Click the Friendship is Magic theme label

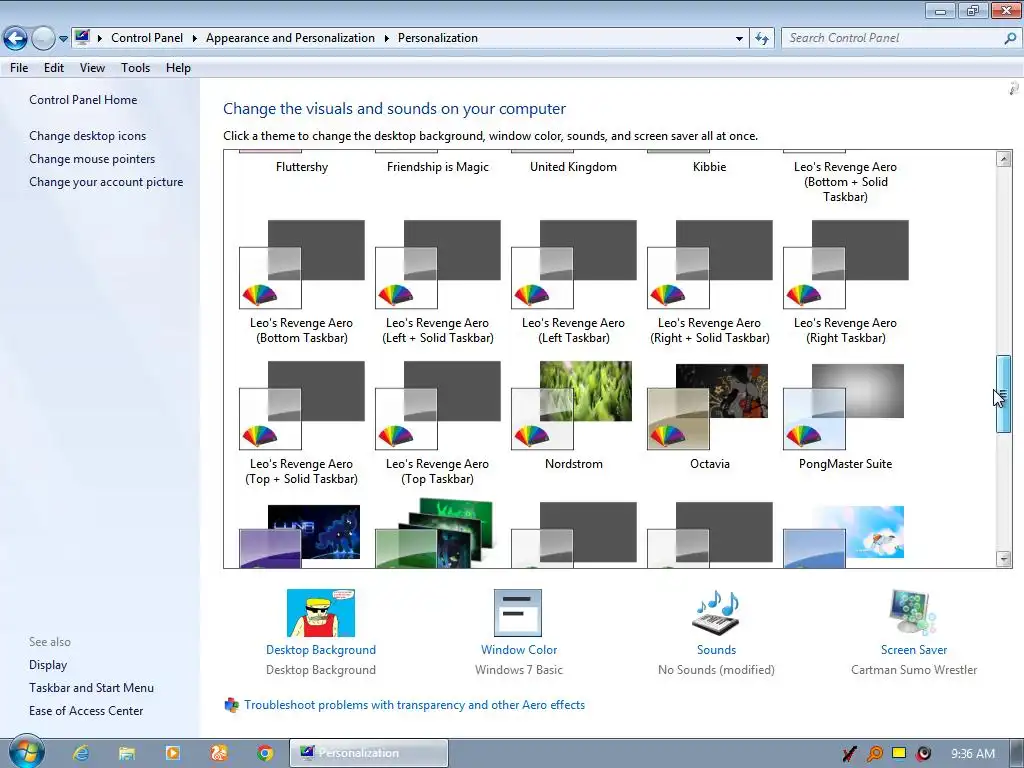point(438,167)
